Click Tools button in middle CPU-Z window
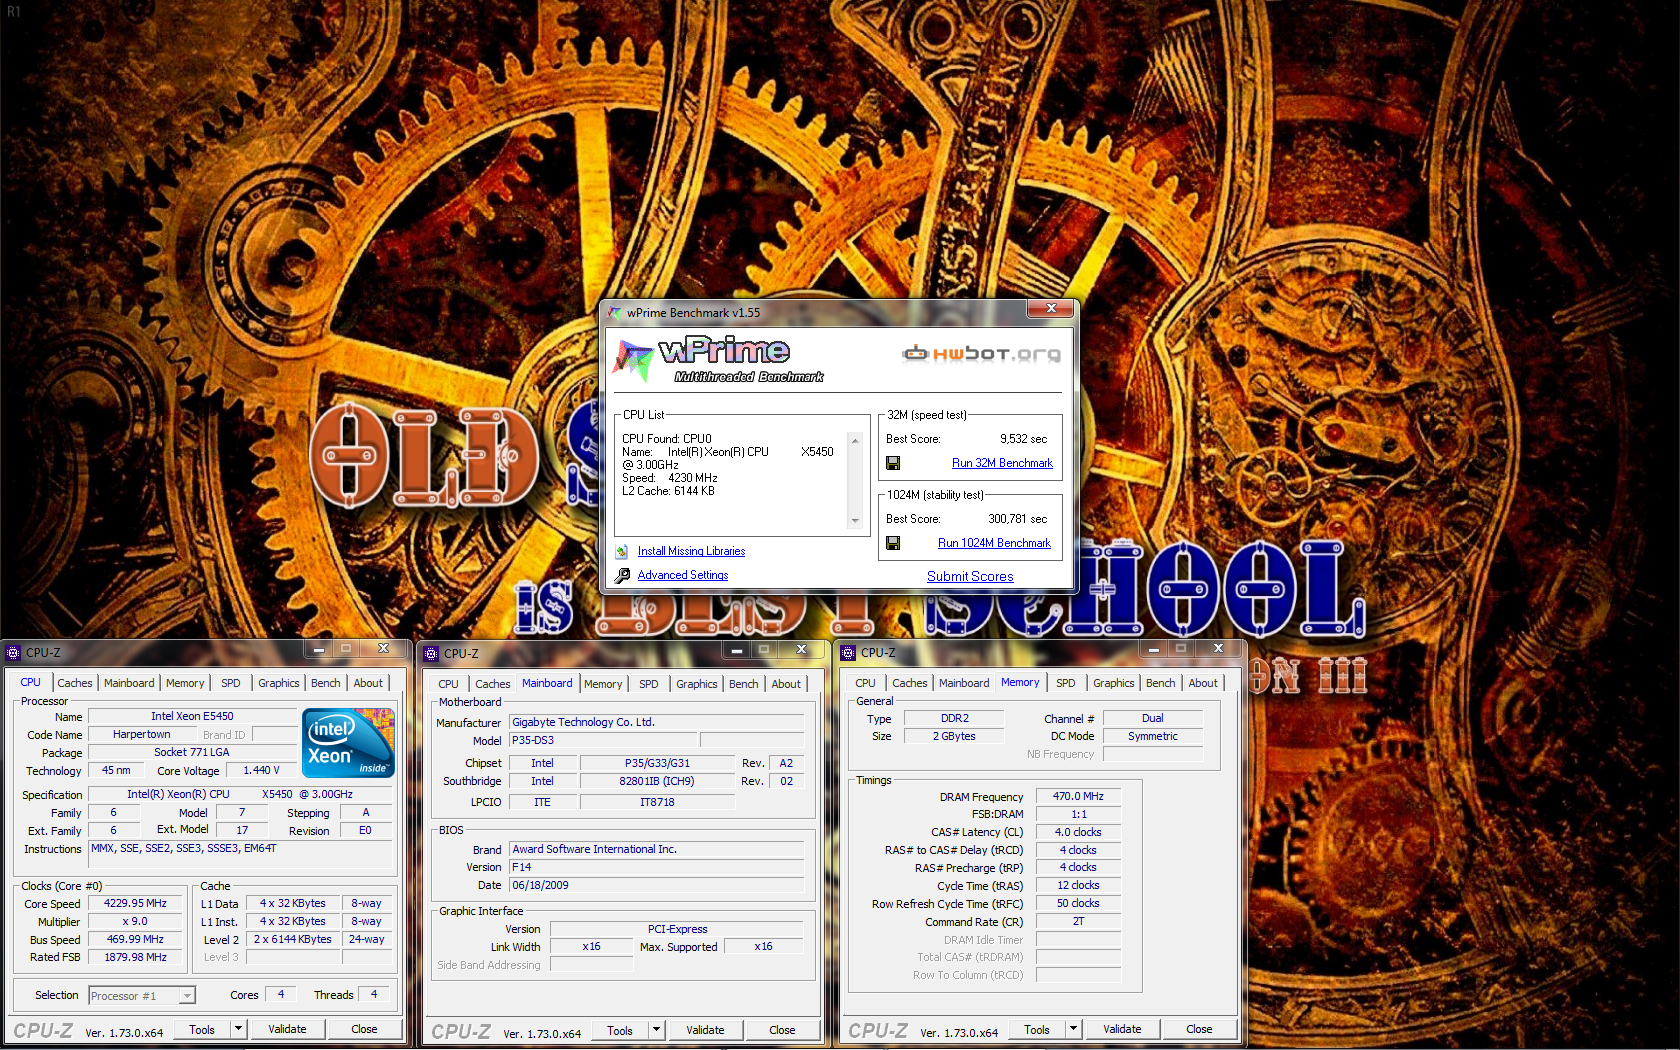 [620, 1030]
